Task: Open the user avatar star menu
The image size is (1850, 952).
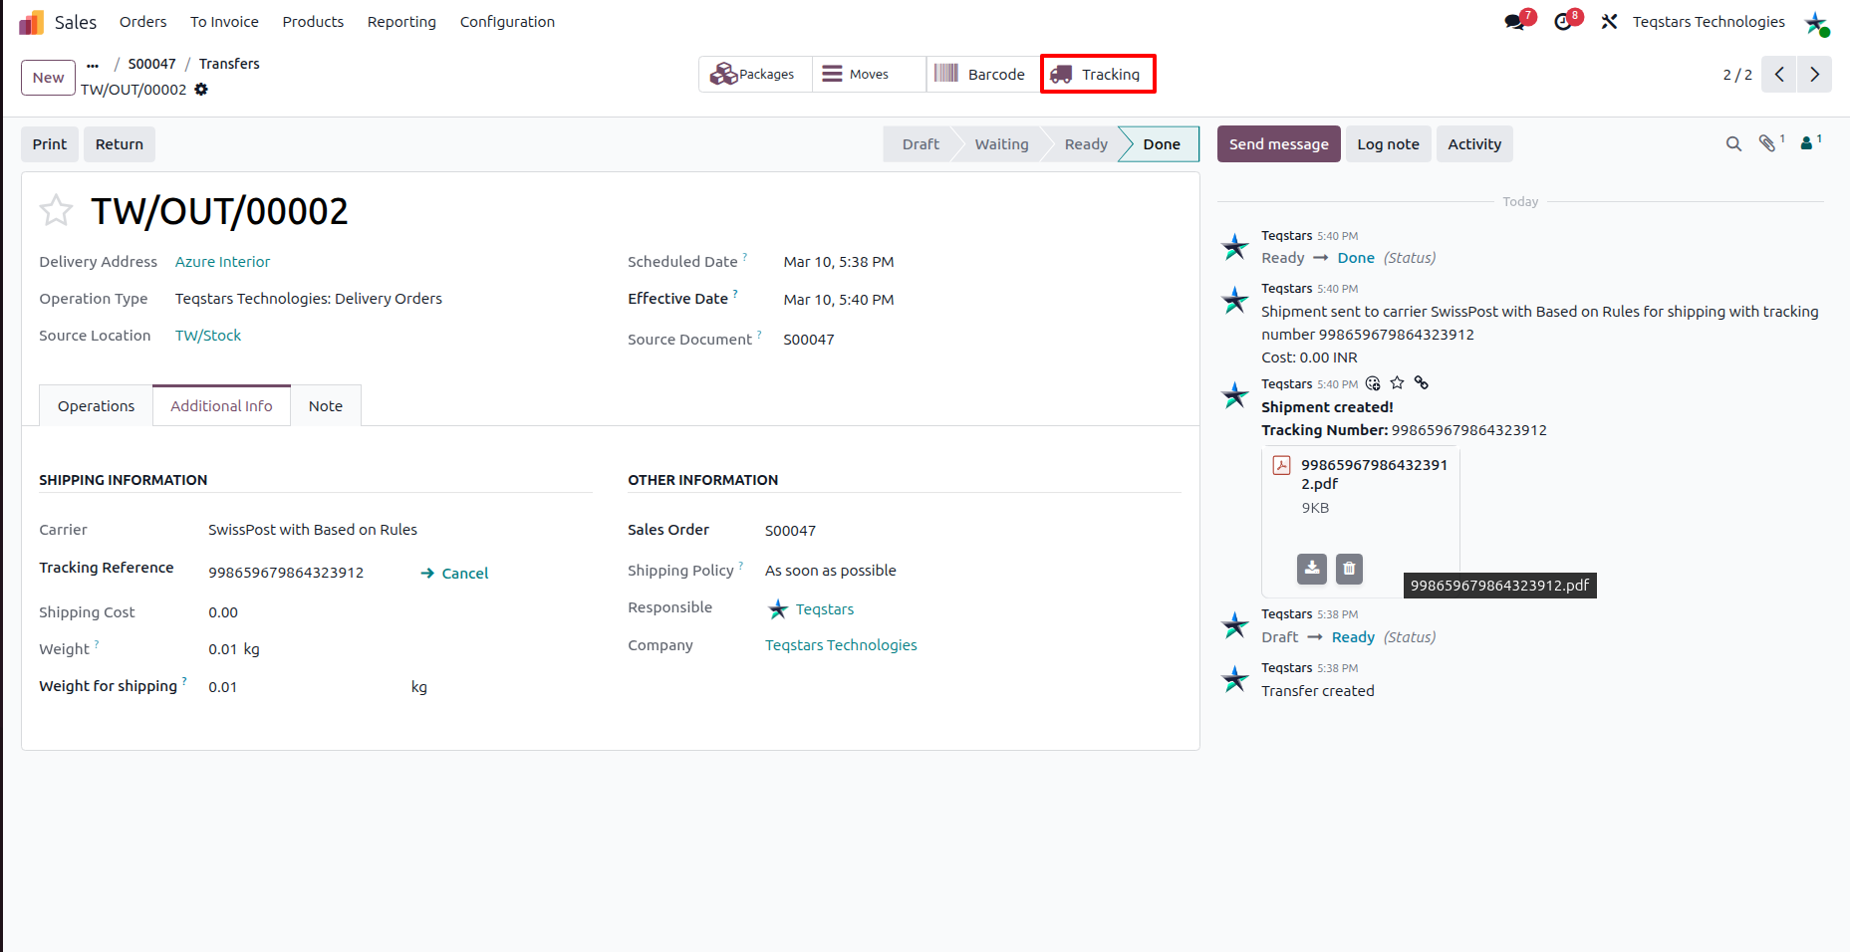Action: click(1816, 23)
